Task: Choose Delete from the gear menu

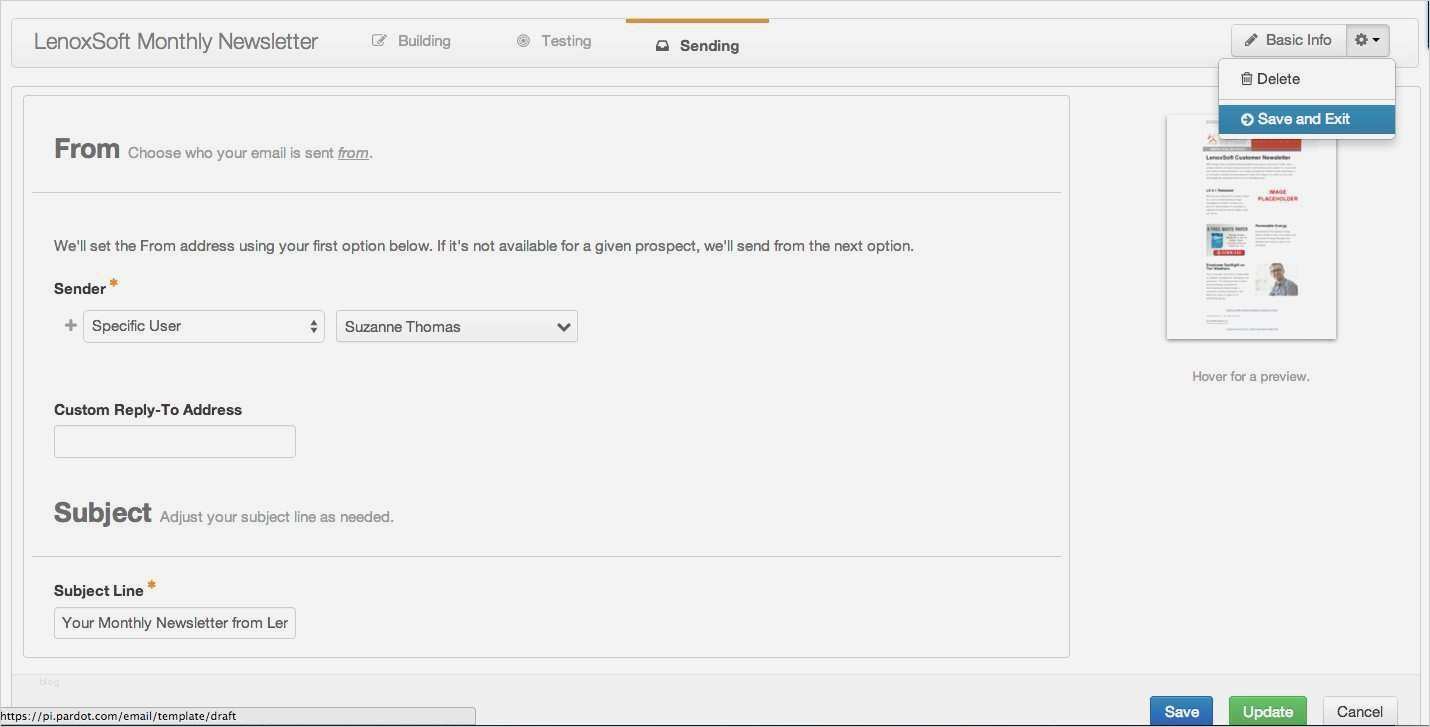Action: (1306, 79)
